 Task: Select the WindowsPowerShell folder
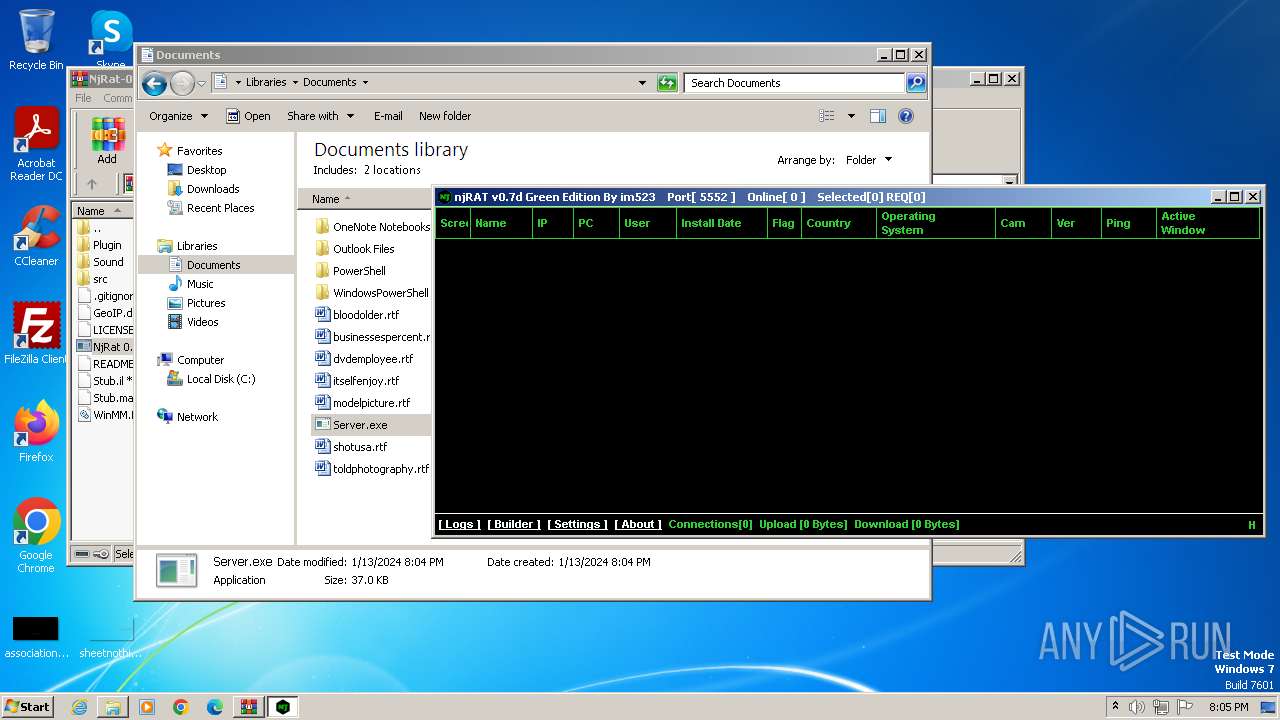372,293
